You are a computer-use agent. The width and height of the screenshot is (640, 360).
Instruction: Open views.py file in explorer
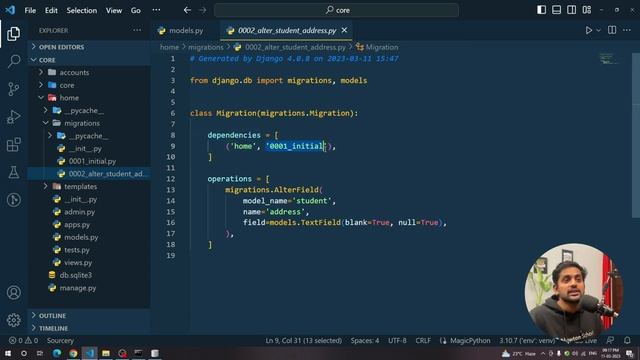tap(78, 262)
